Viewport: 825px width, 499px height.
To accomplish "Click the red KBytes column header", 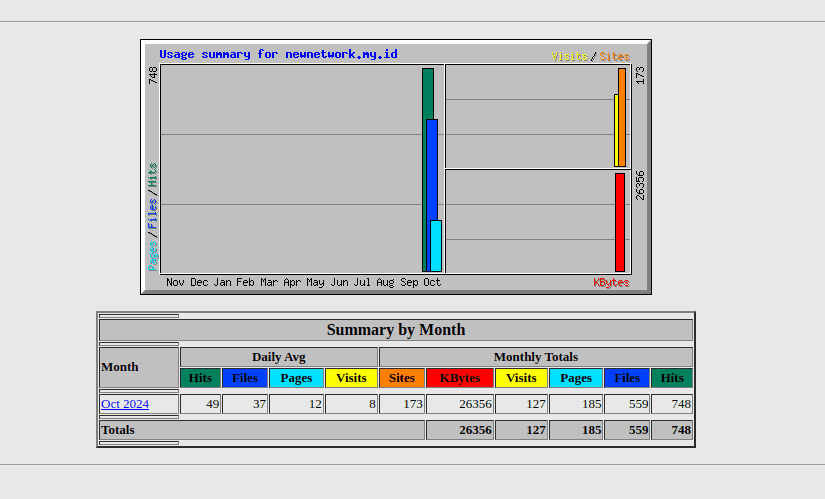I will 460,378.
